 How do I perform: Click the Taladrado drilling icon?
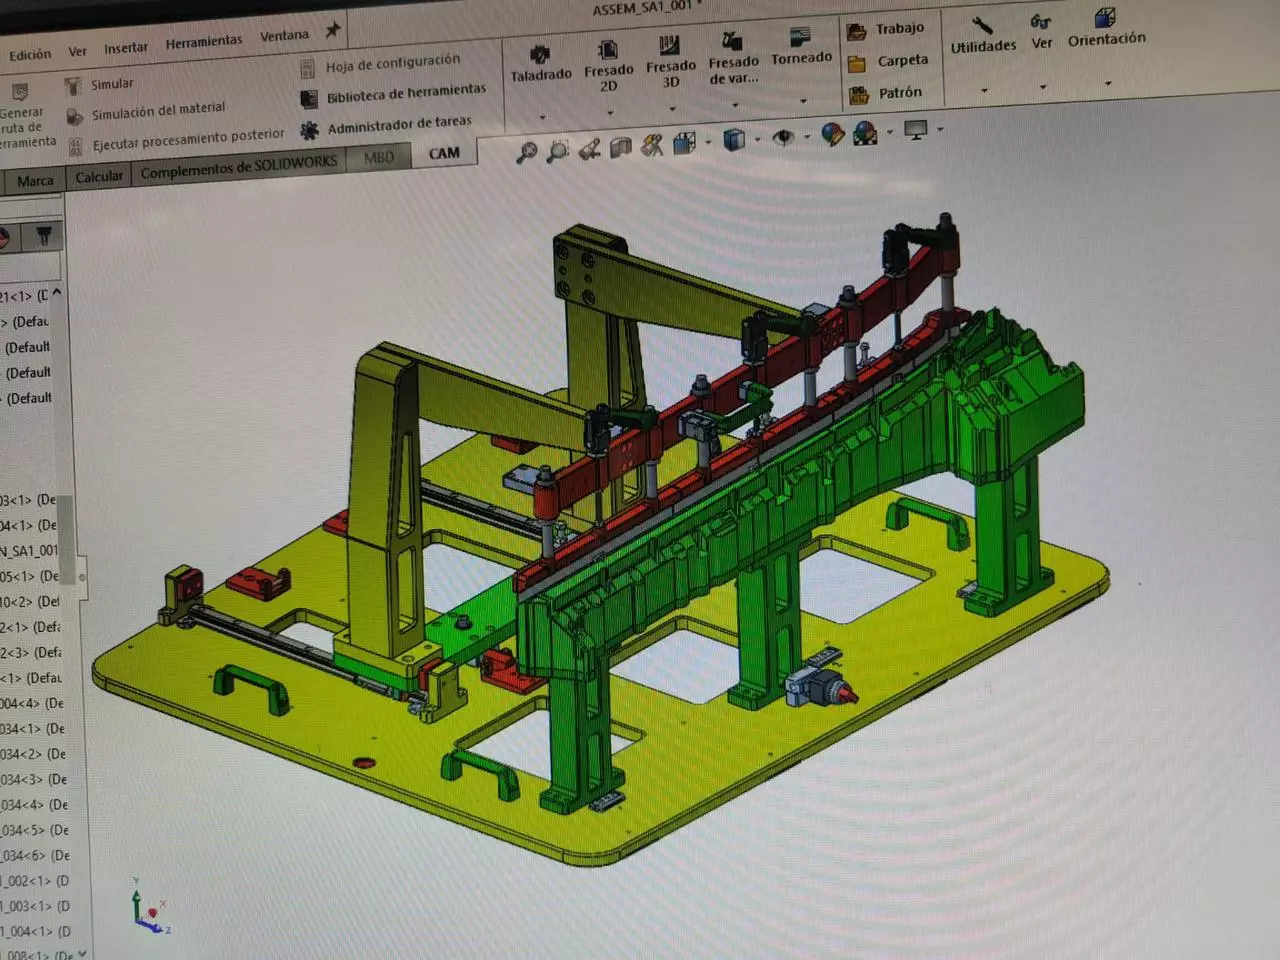(x=540, y=54)
